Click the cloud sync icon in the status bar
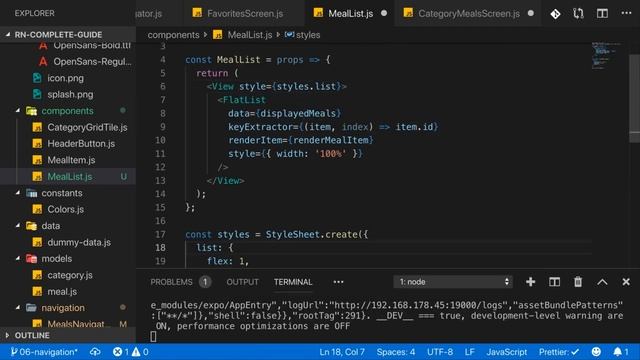This screenshot has width=640, height=360. [x=95, y=351]
